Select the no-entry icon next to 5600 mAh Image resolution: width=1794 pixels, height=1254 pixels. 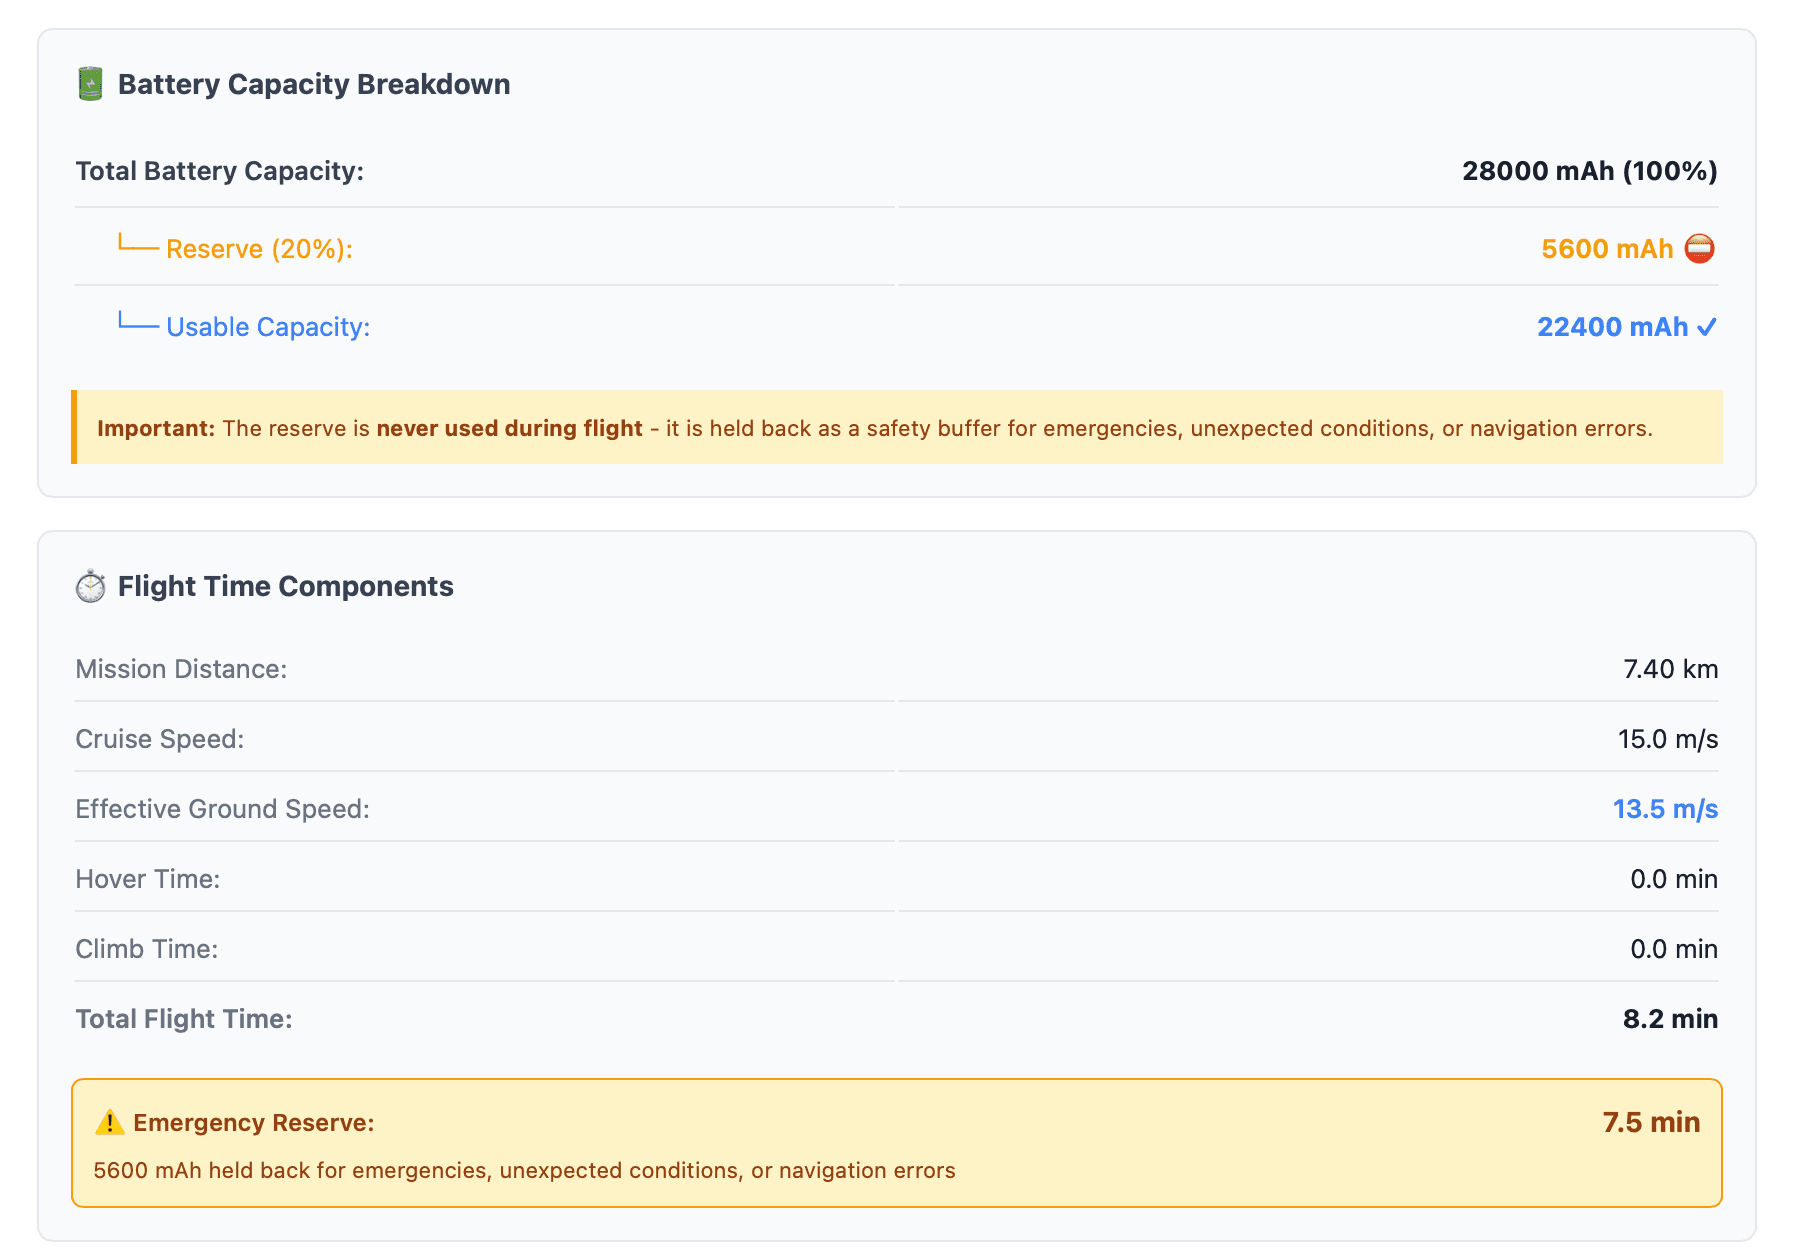tap(1700, 248)
